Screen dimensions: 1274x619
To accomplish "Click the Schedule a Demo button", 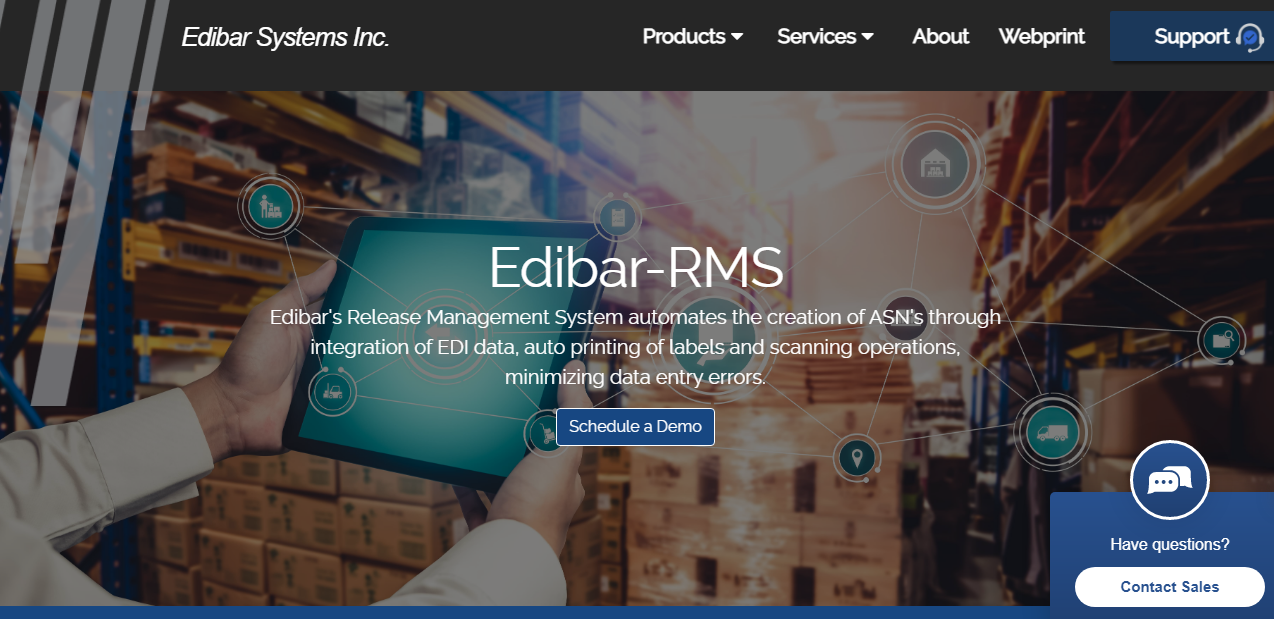I will point(636,426).
